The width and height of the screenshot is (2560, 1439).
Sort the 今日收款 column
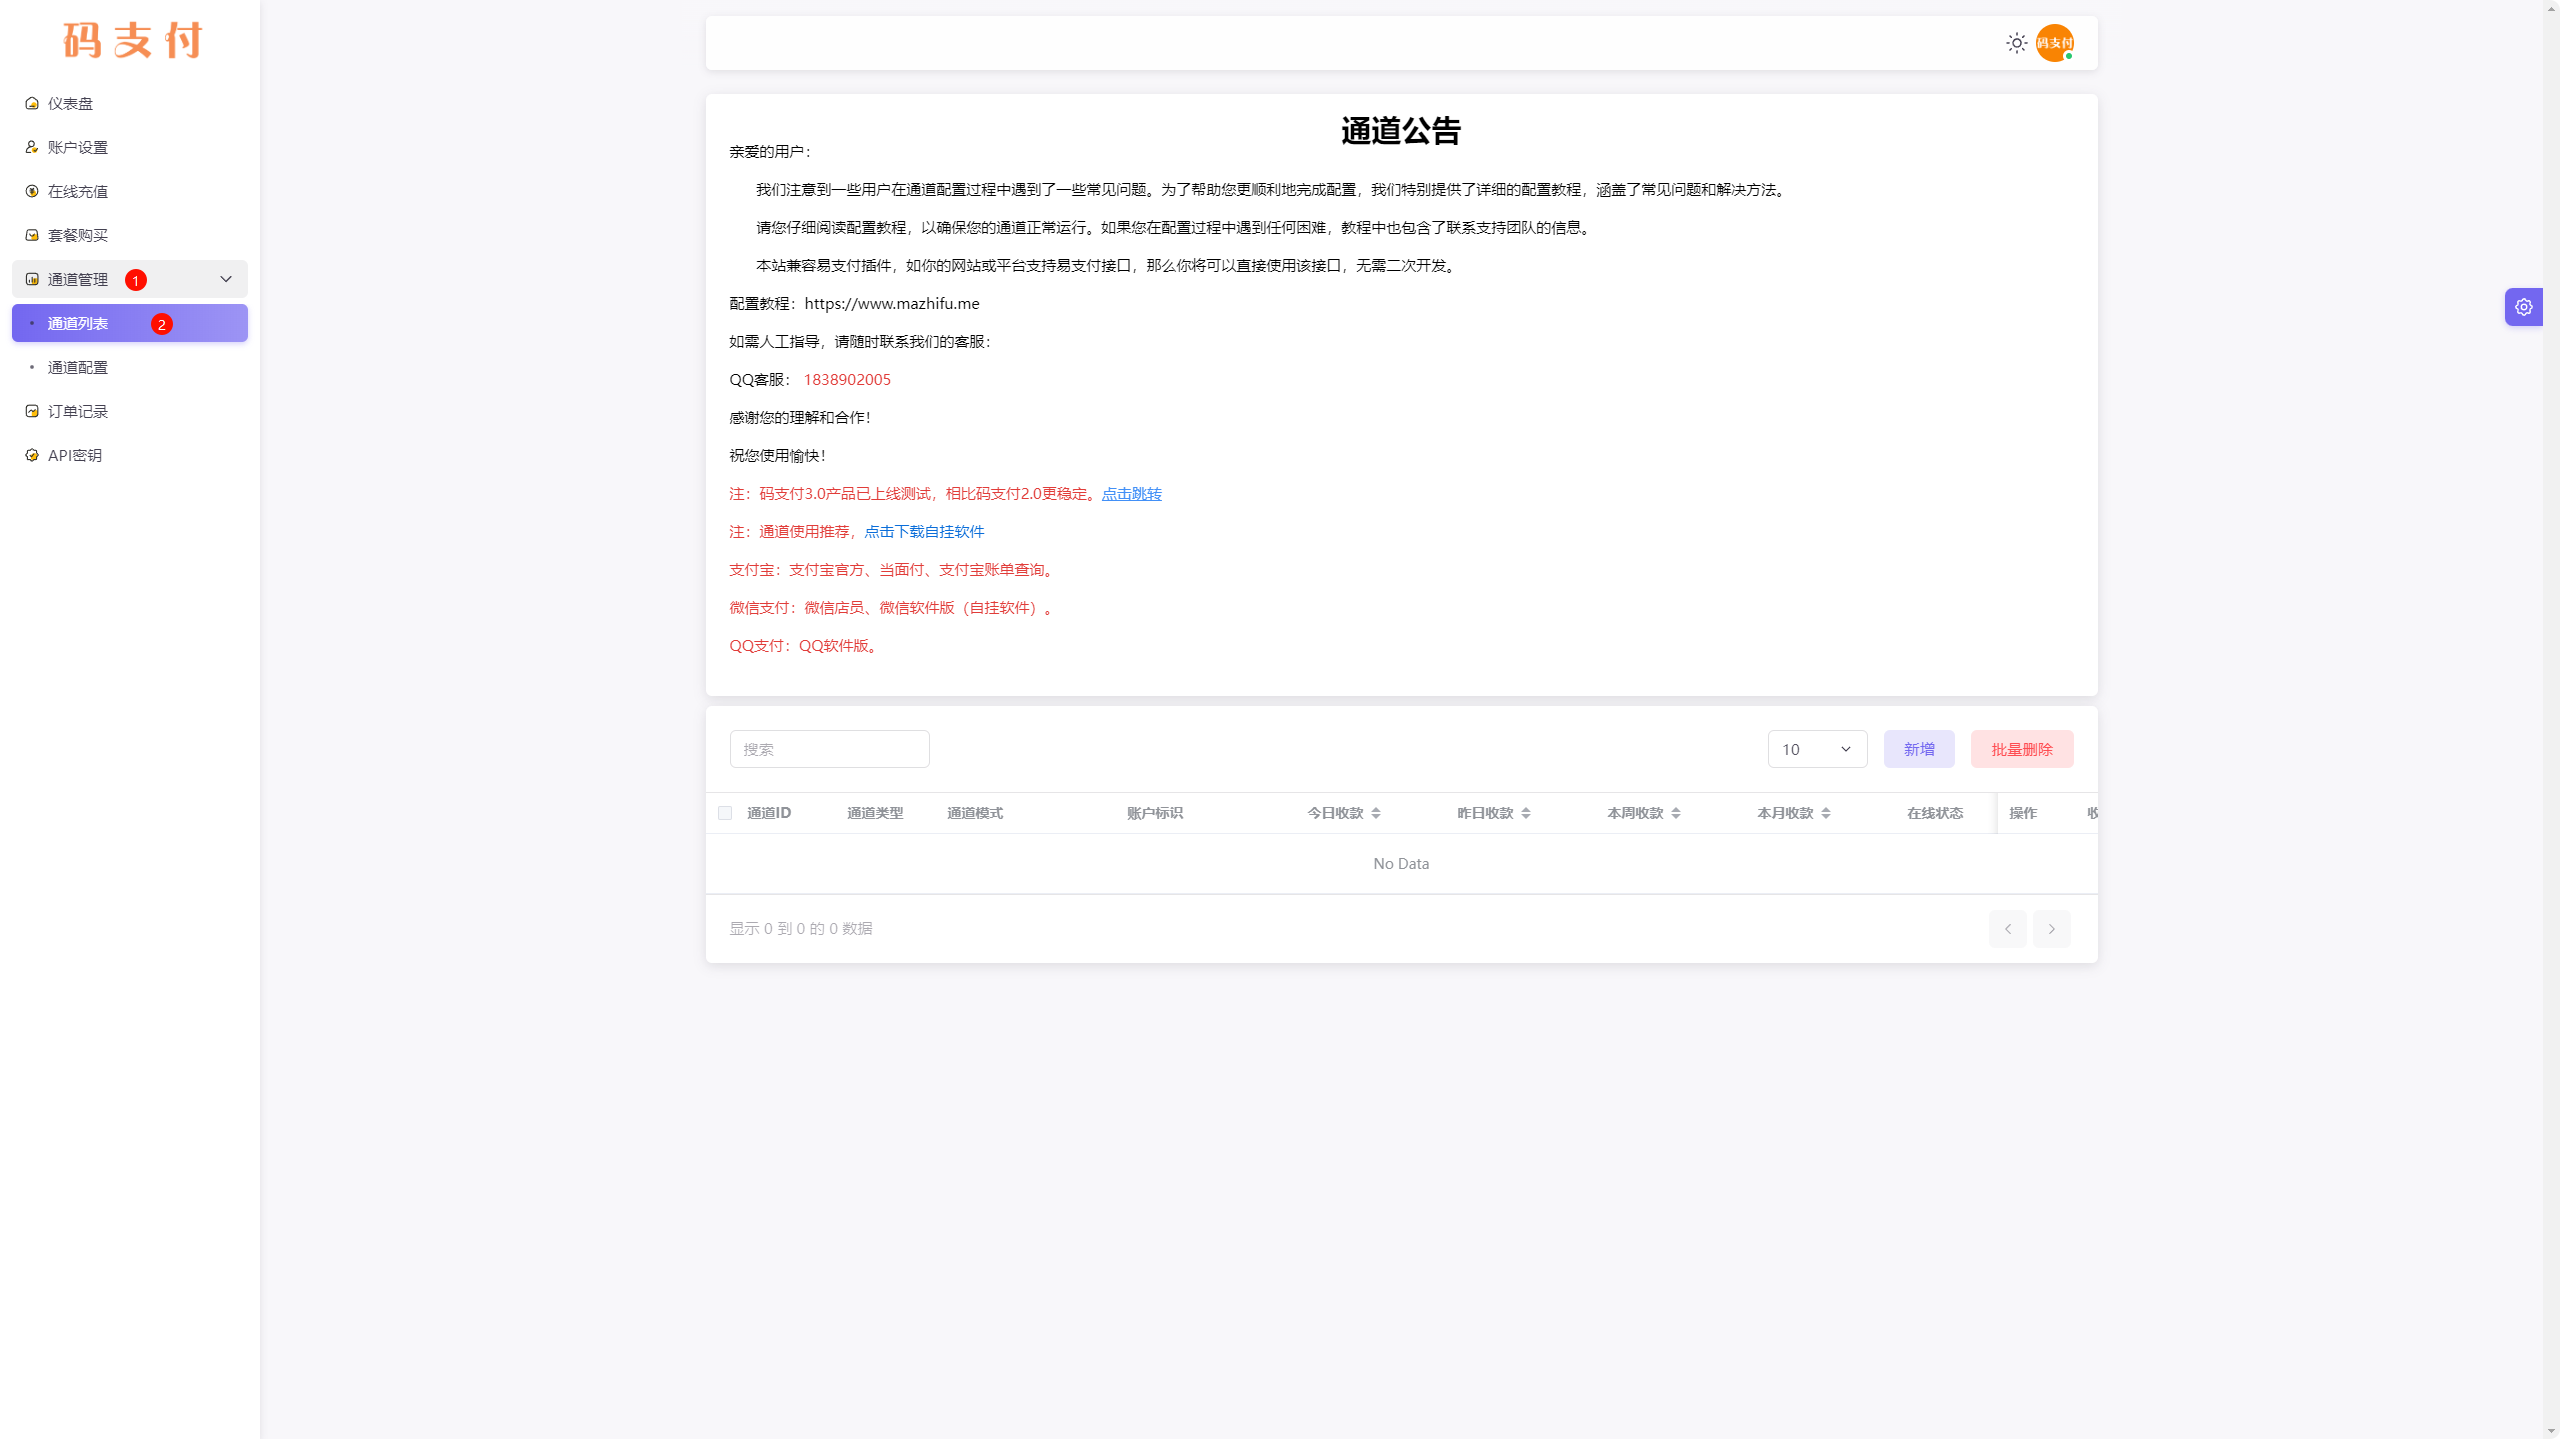pyautogui.click(x=1375, y=813)
